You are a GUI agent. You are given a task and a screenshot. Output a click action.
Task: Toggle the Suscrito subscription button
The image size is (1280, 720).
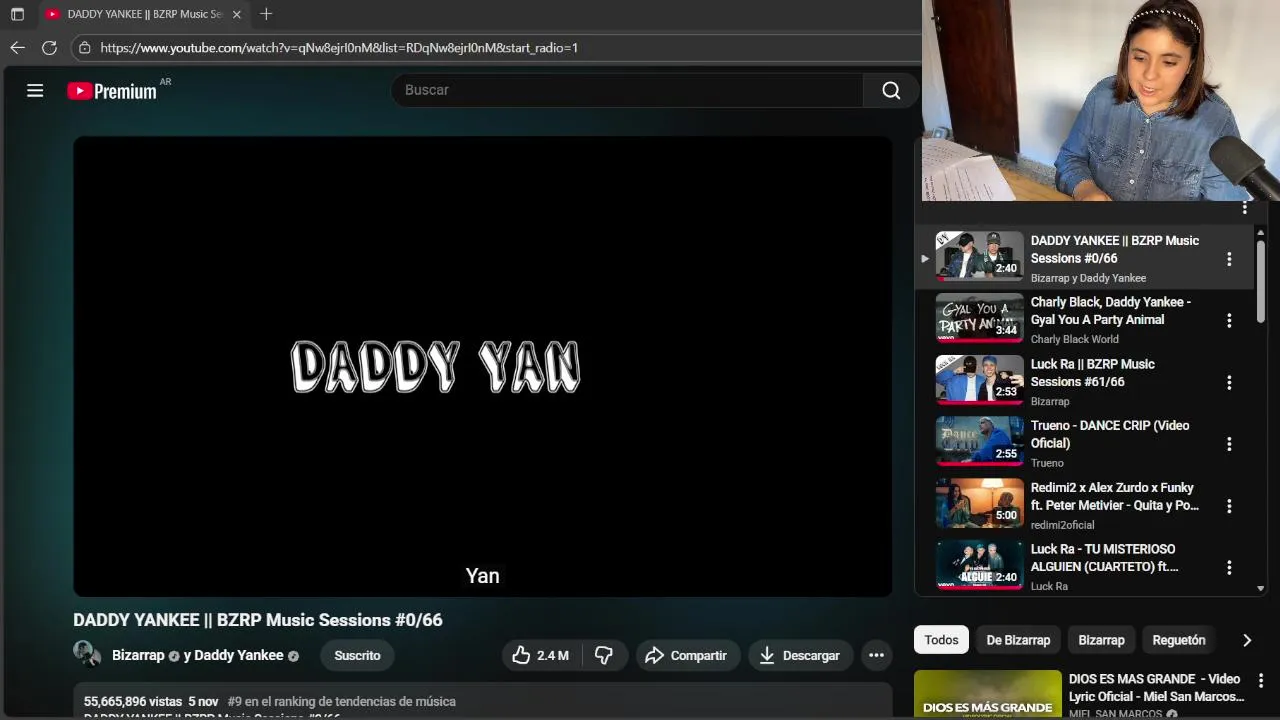357,655
